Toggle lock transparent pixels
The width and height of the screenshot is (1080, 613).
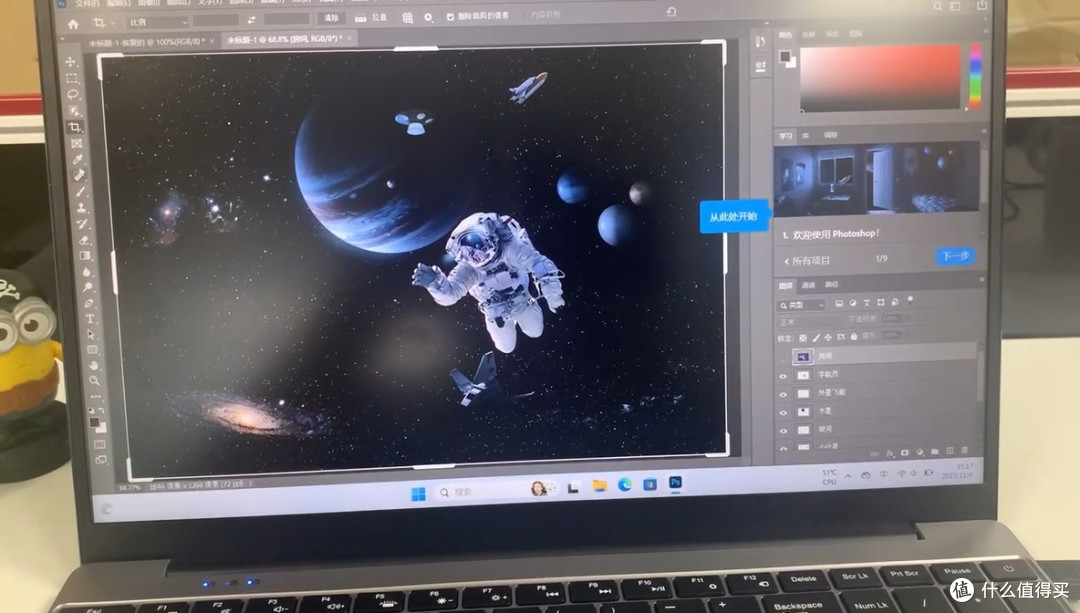click(x=802, y=338)
